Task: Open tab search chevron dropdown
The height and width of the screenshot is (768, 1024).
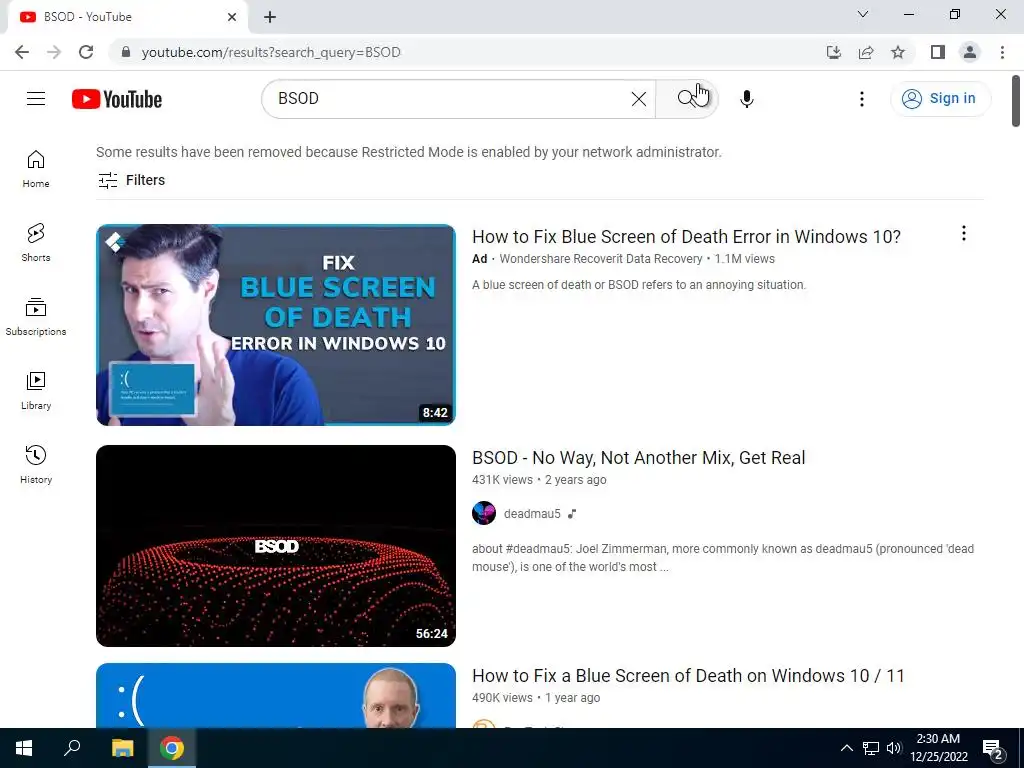Action: [863, 14]
